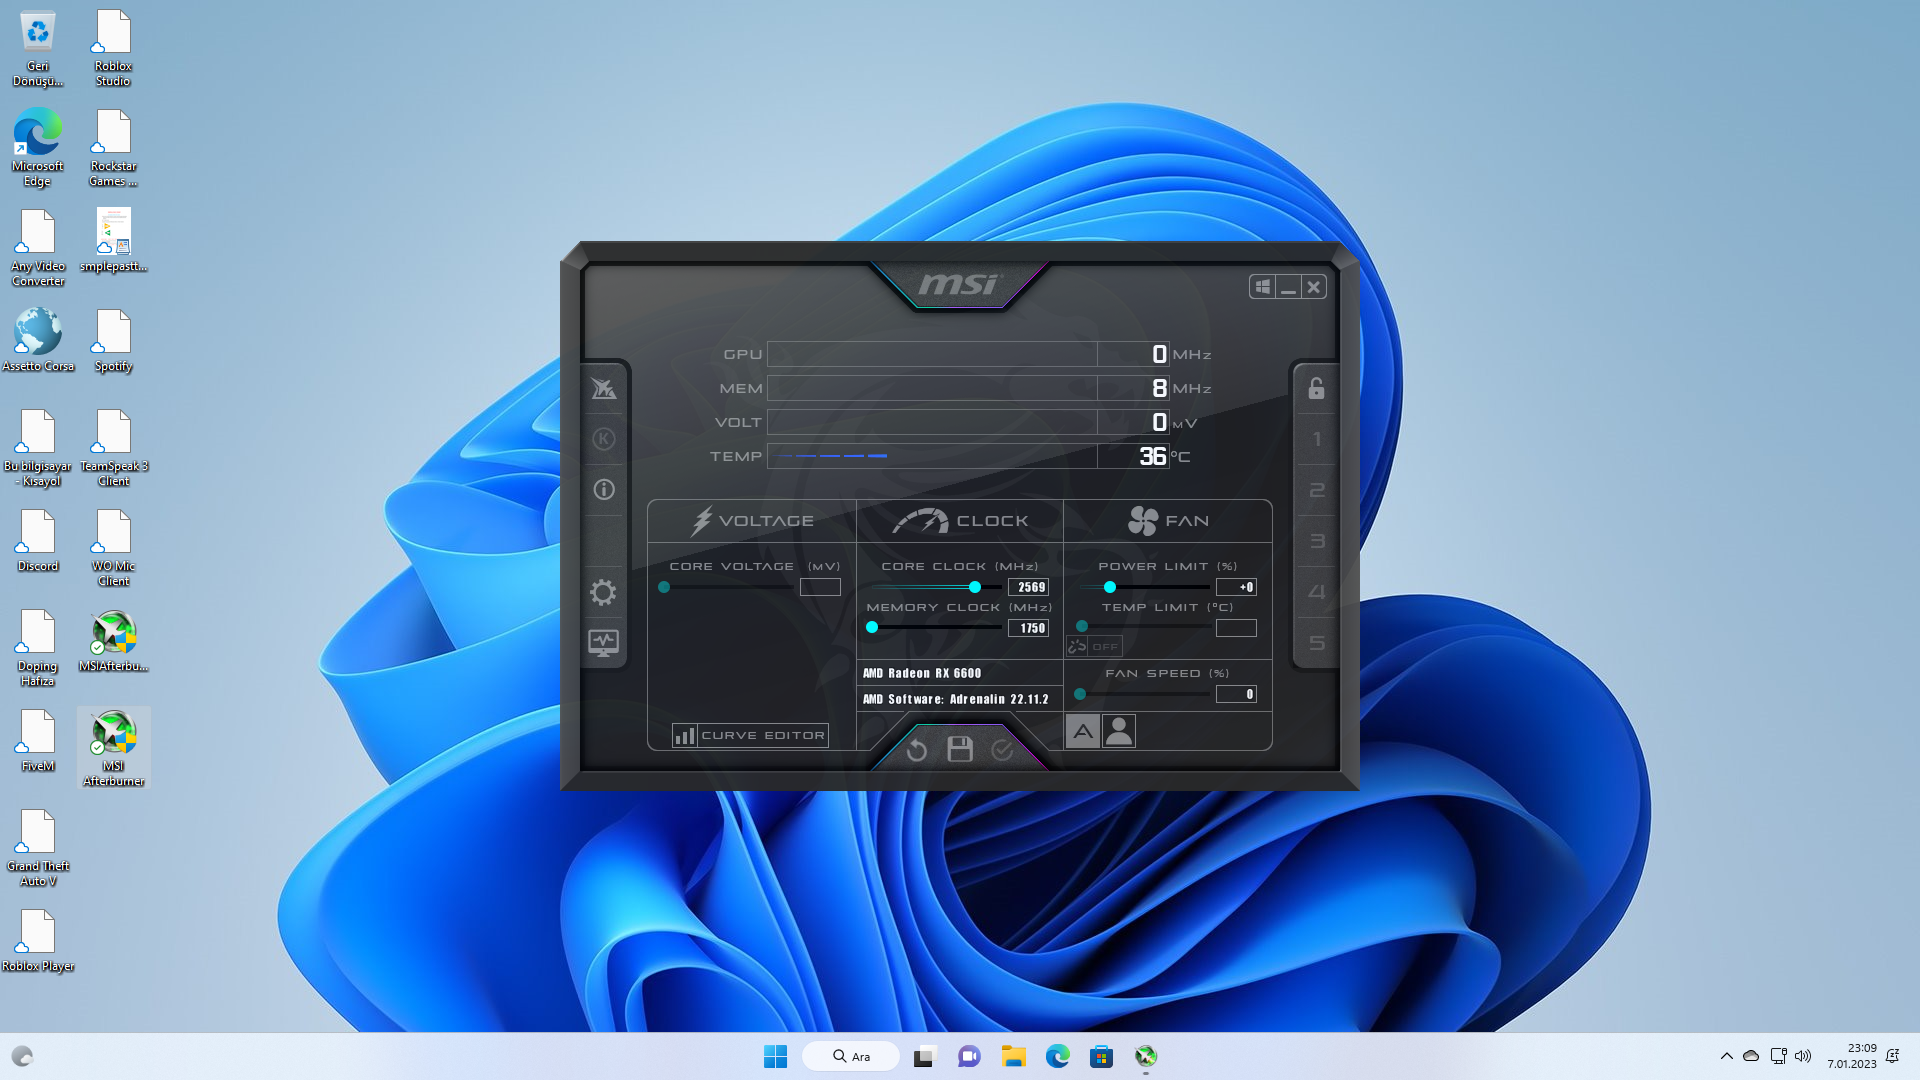This screenshot has width=1920, height=1080.
Task: Toggle user-defined fan control icon
Action: point(1119,732)
